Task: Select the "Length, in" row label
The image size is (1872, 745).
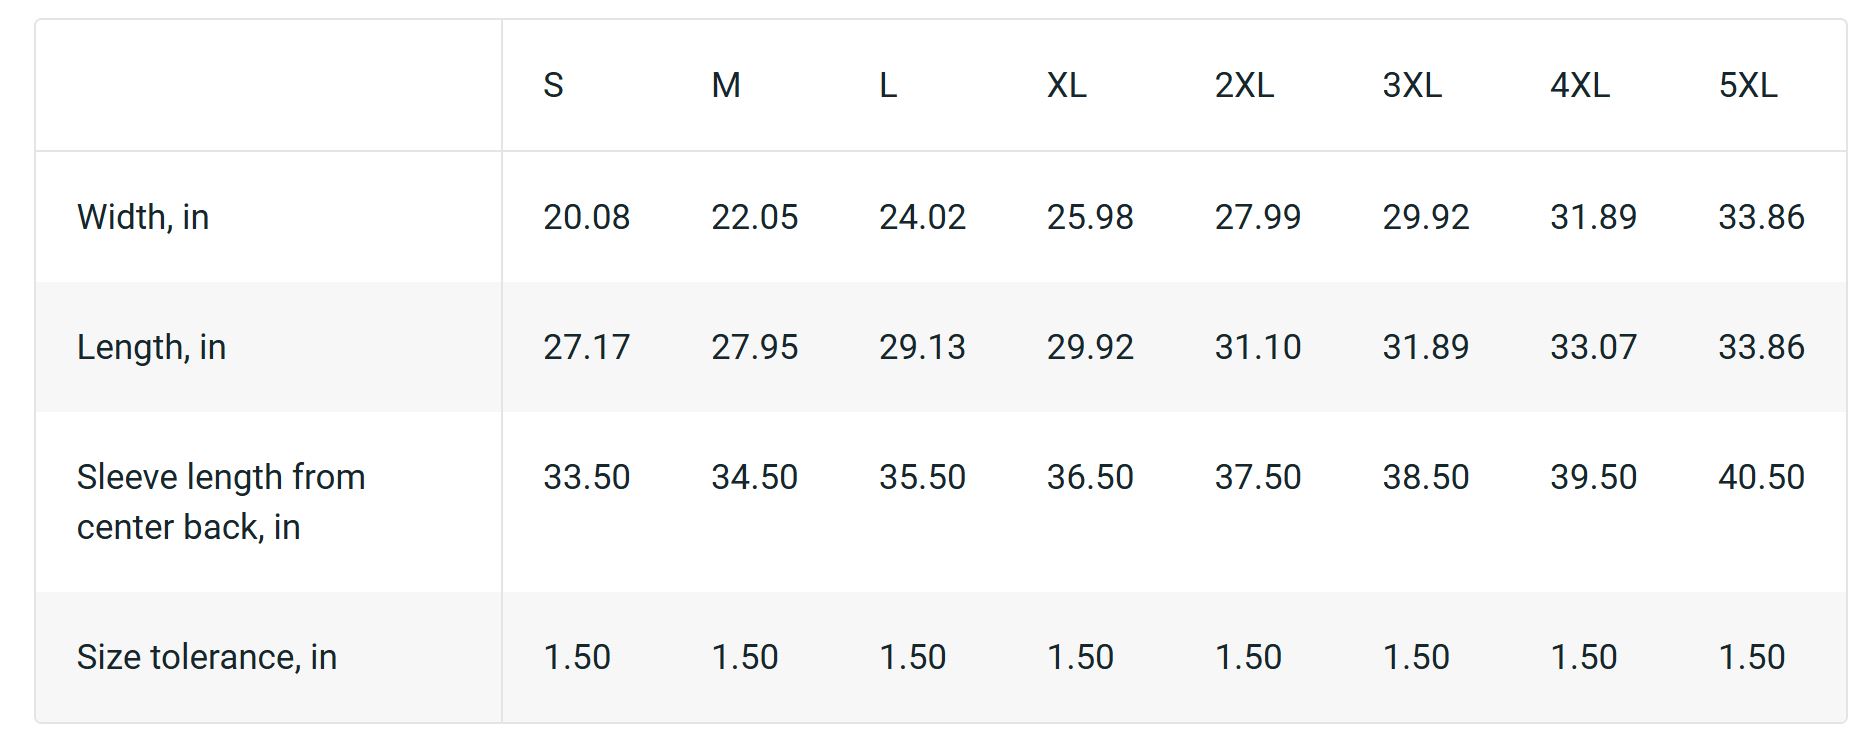Action: point(151,347)
